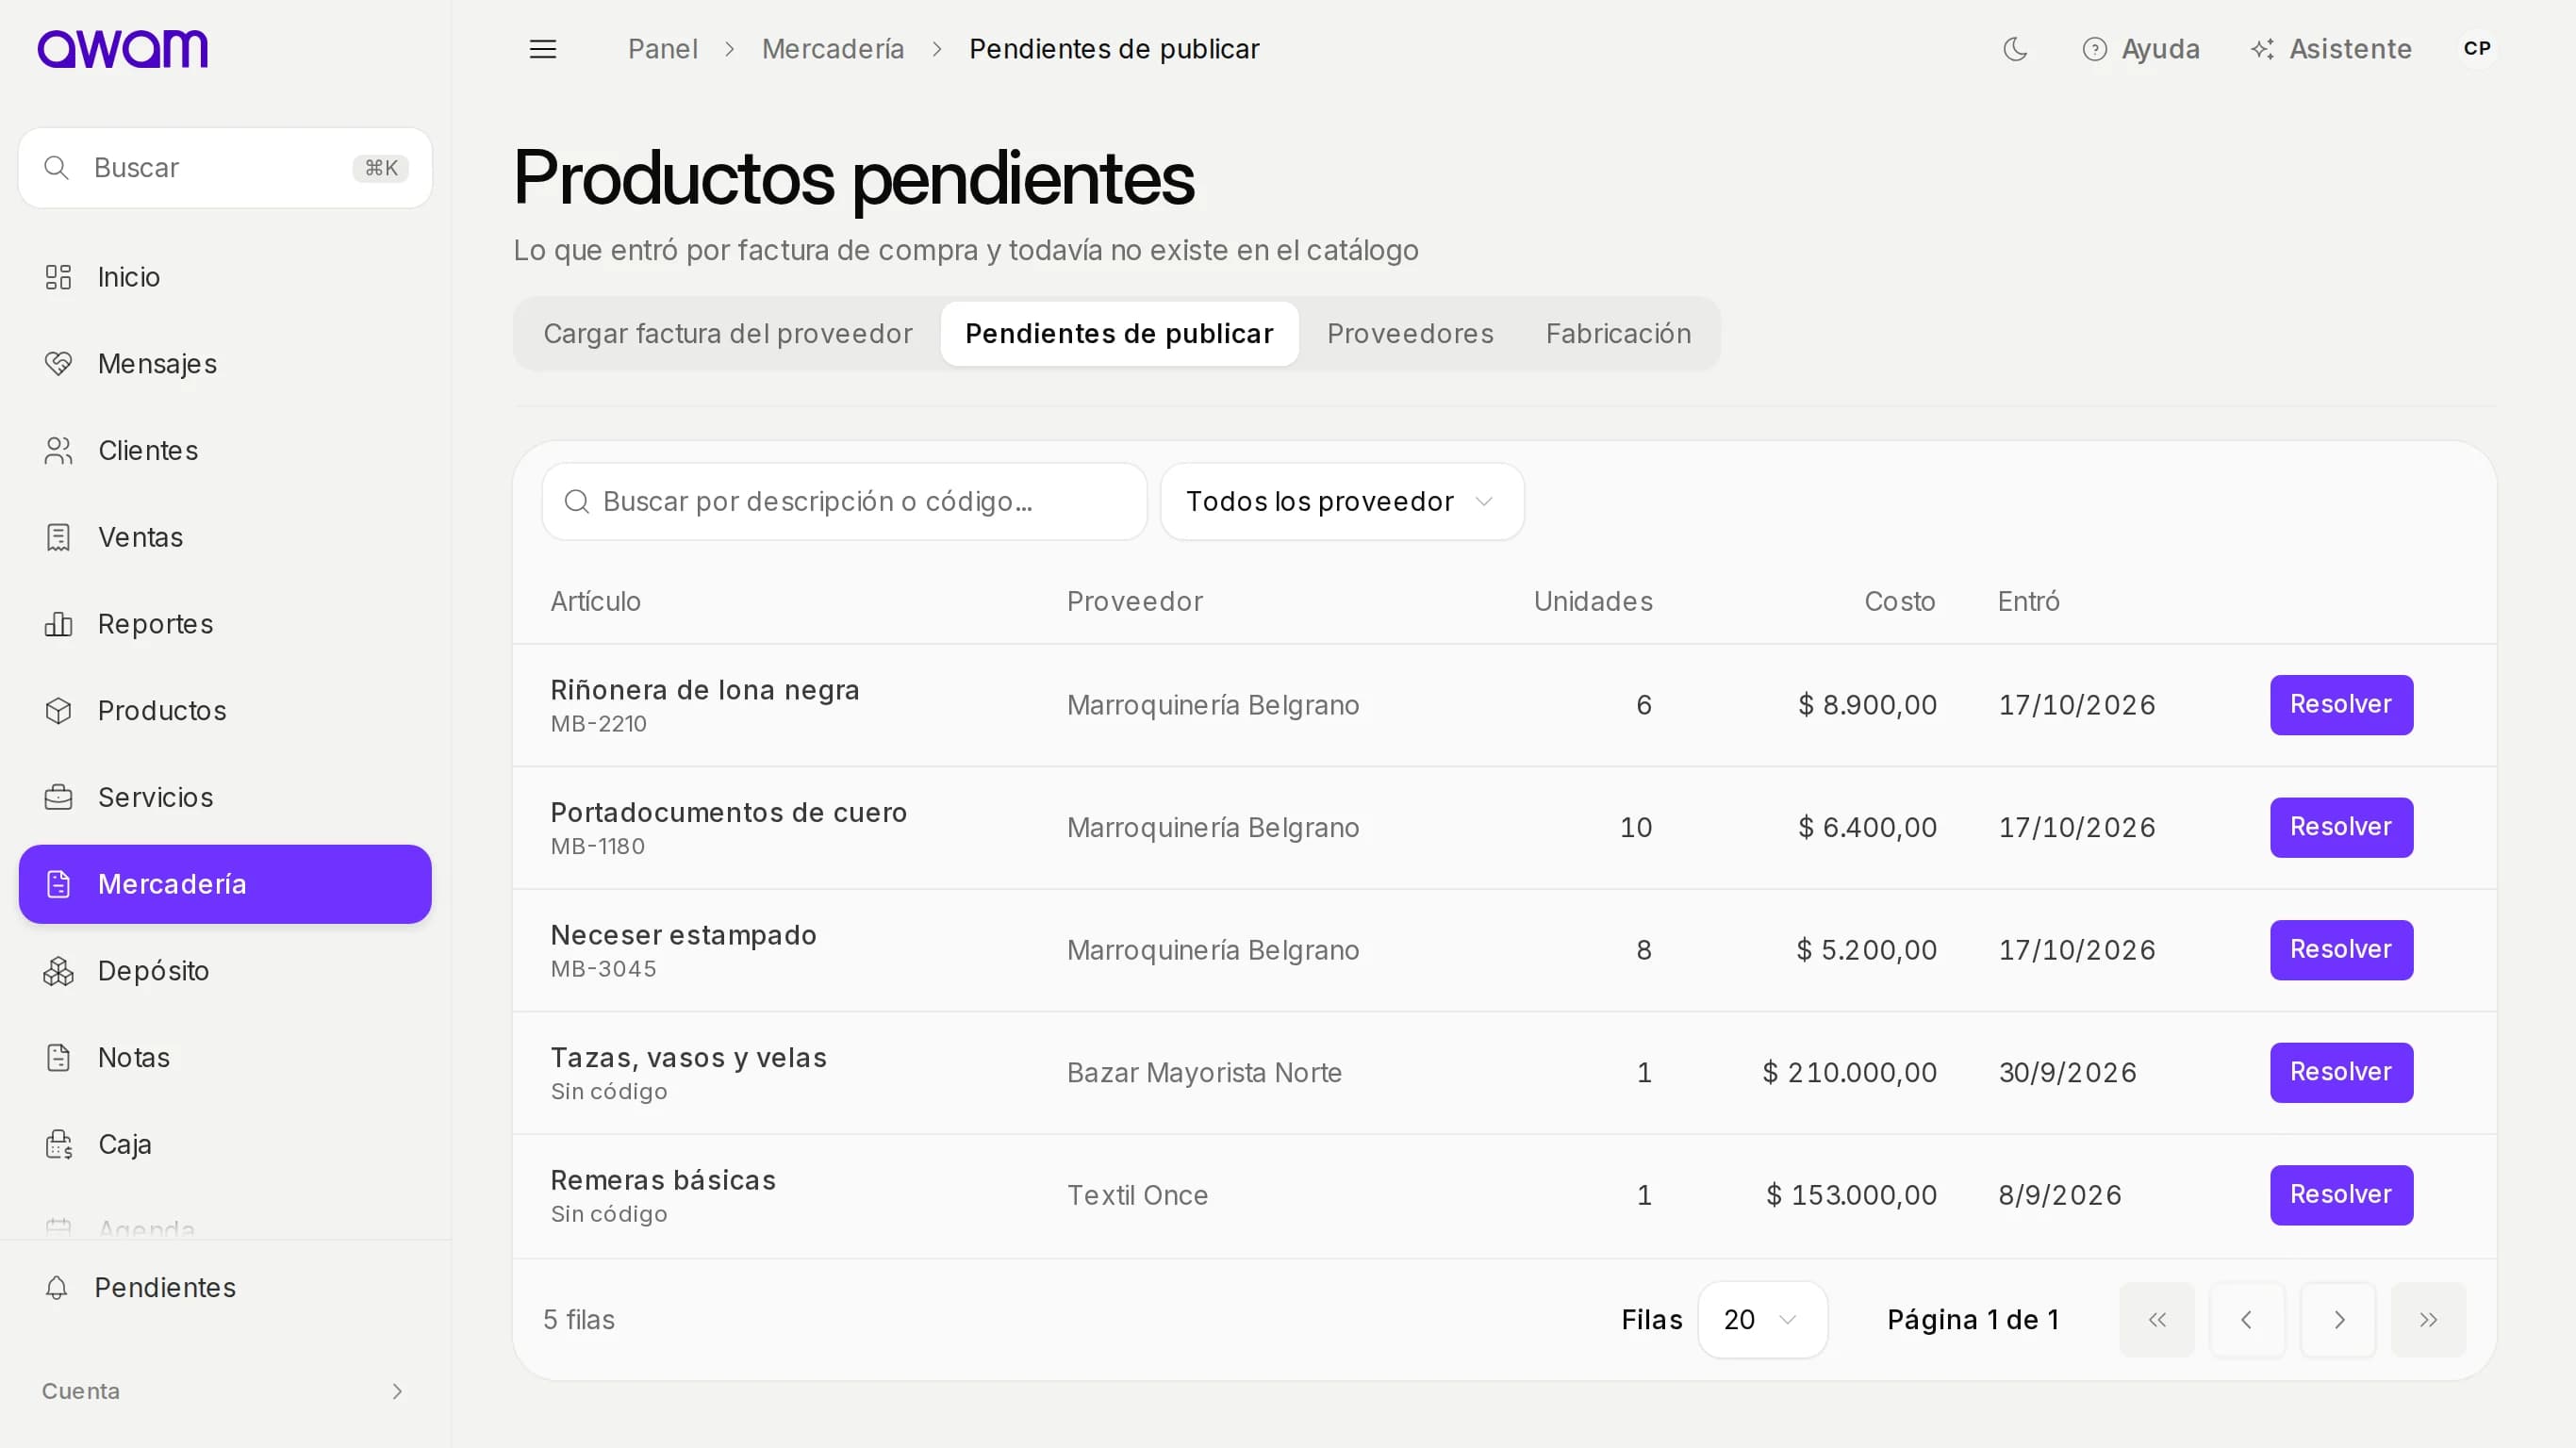Click the $ 210.000,00 cost cell
This screenshot has height=1448, width=2576.
[x=1849, y=1073]
